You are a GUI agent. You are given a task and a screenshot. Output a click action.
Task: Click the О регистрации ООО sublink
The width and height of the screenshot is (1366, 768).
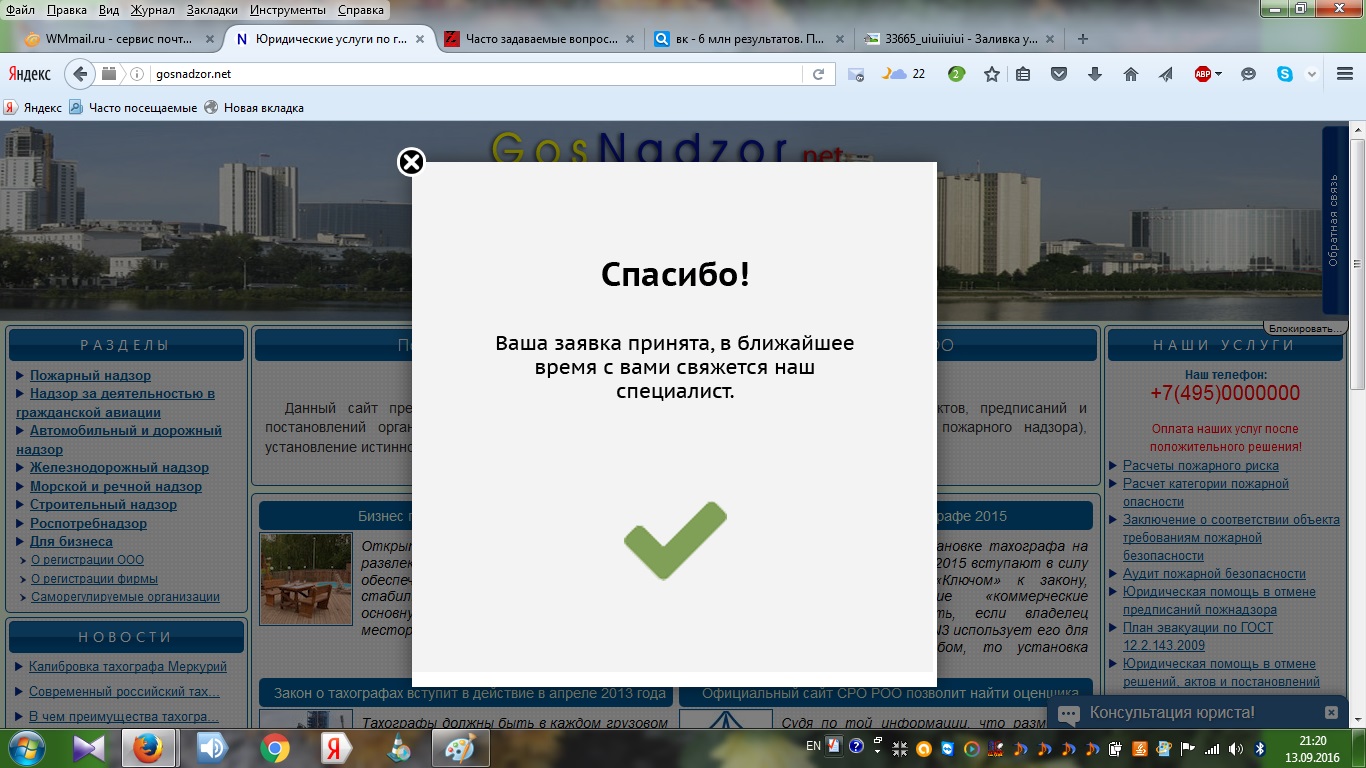[x=87, y=560]
